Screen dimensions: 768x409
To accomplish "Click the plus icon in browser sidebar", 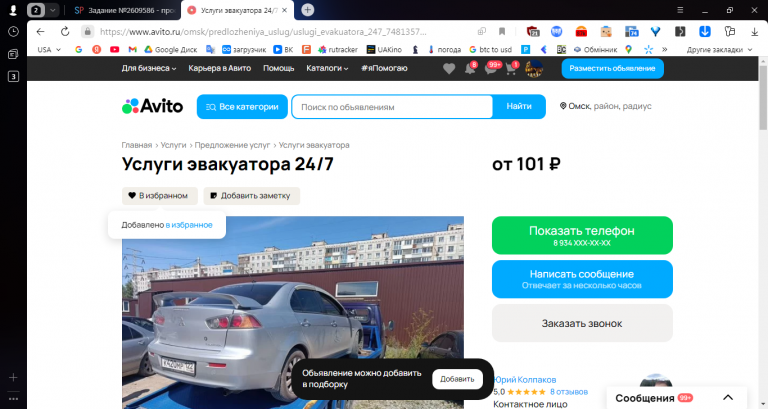I will (x=13, y=377).
